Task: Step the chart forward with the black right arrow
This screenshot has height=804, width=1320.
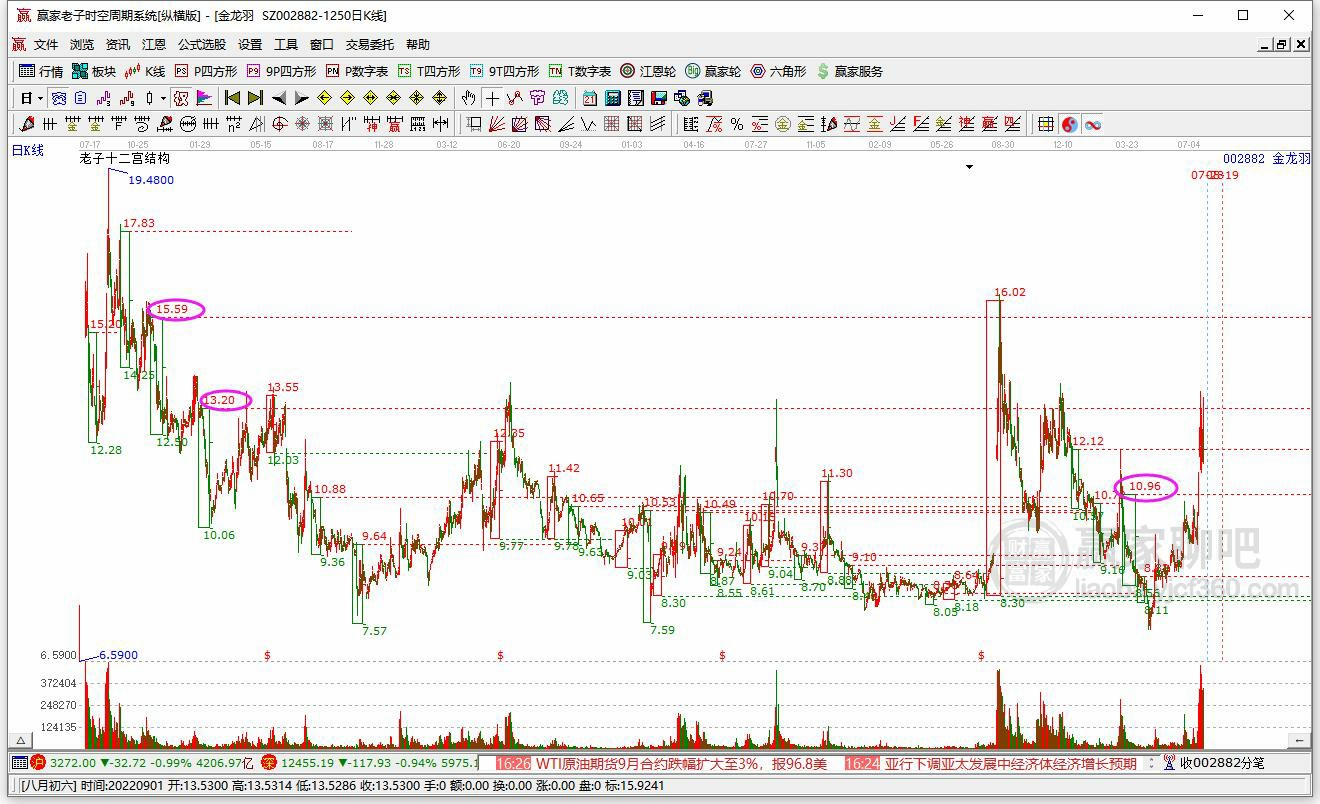Action: point(302,98)
